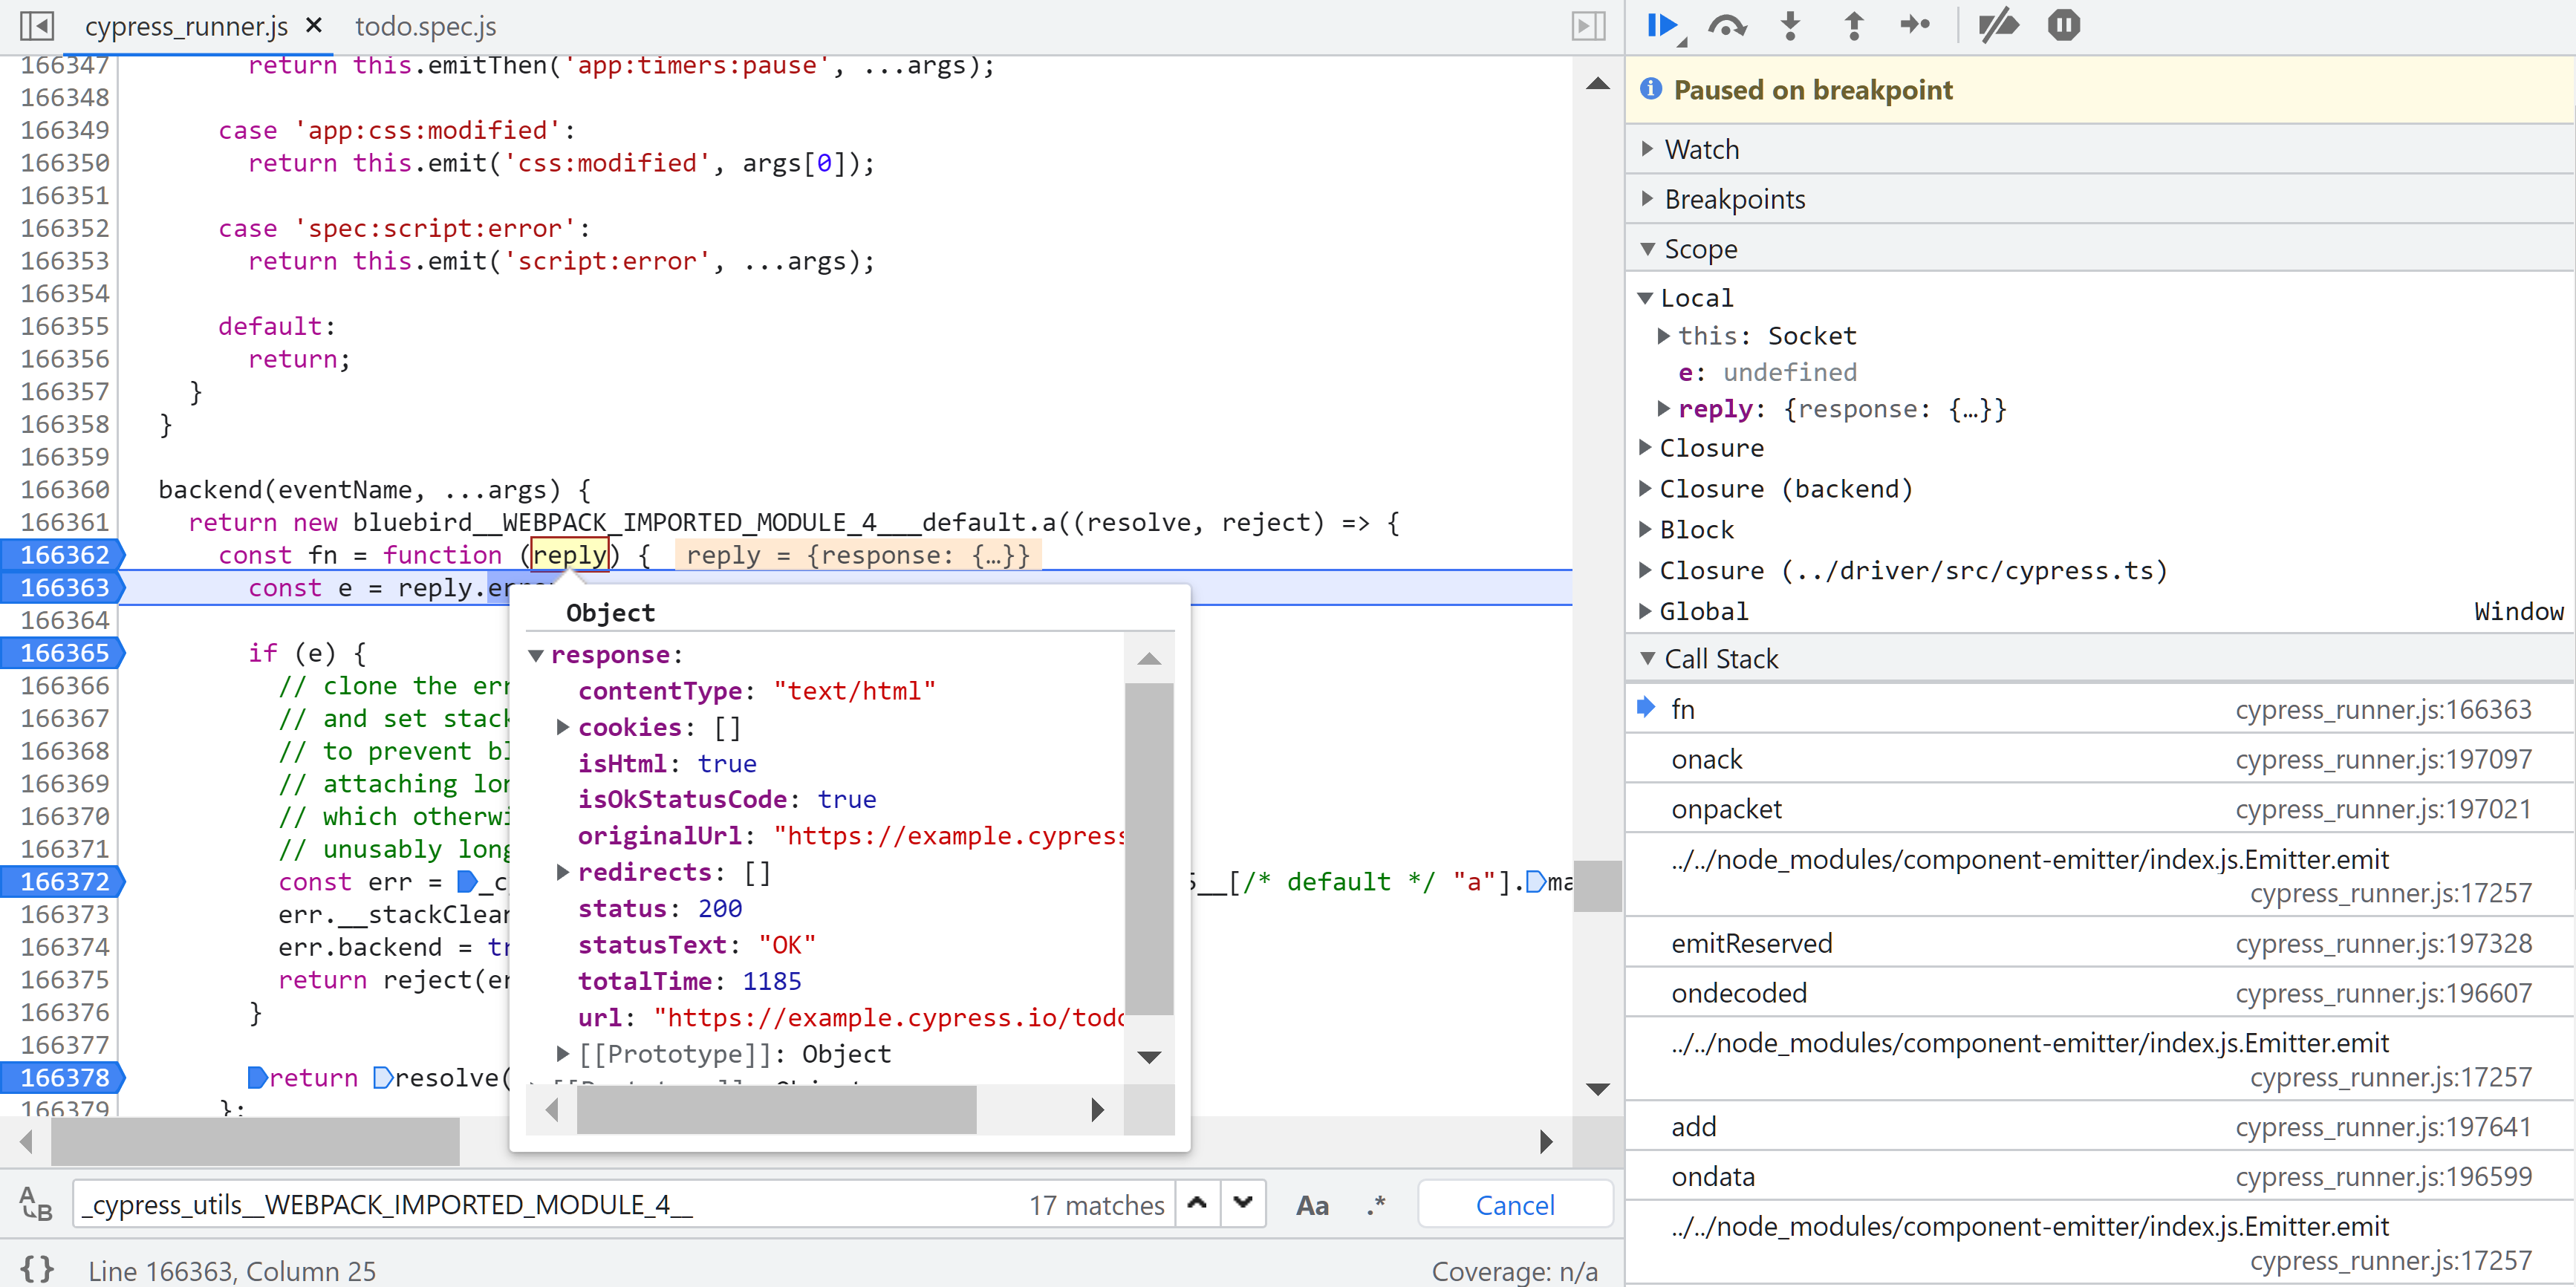Image resolution: width=2576 pixels, height=1287 pixels.
Task: Click the Step button
Action: coord(1914,25)
